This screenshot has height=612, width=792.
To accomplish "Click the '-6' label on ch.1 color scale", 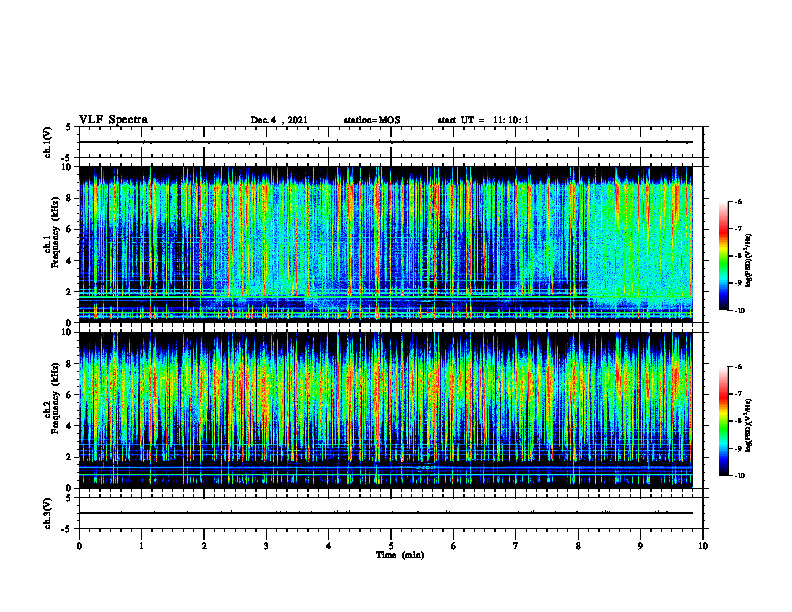I will pos(739,202).
